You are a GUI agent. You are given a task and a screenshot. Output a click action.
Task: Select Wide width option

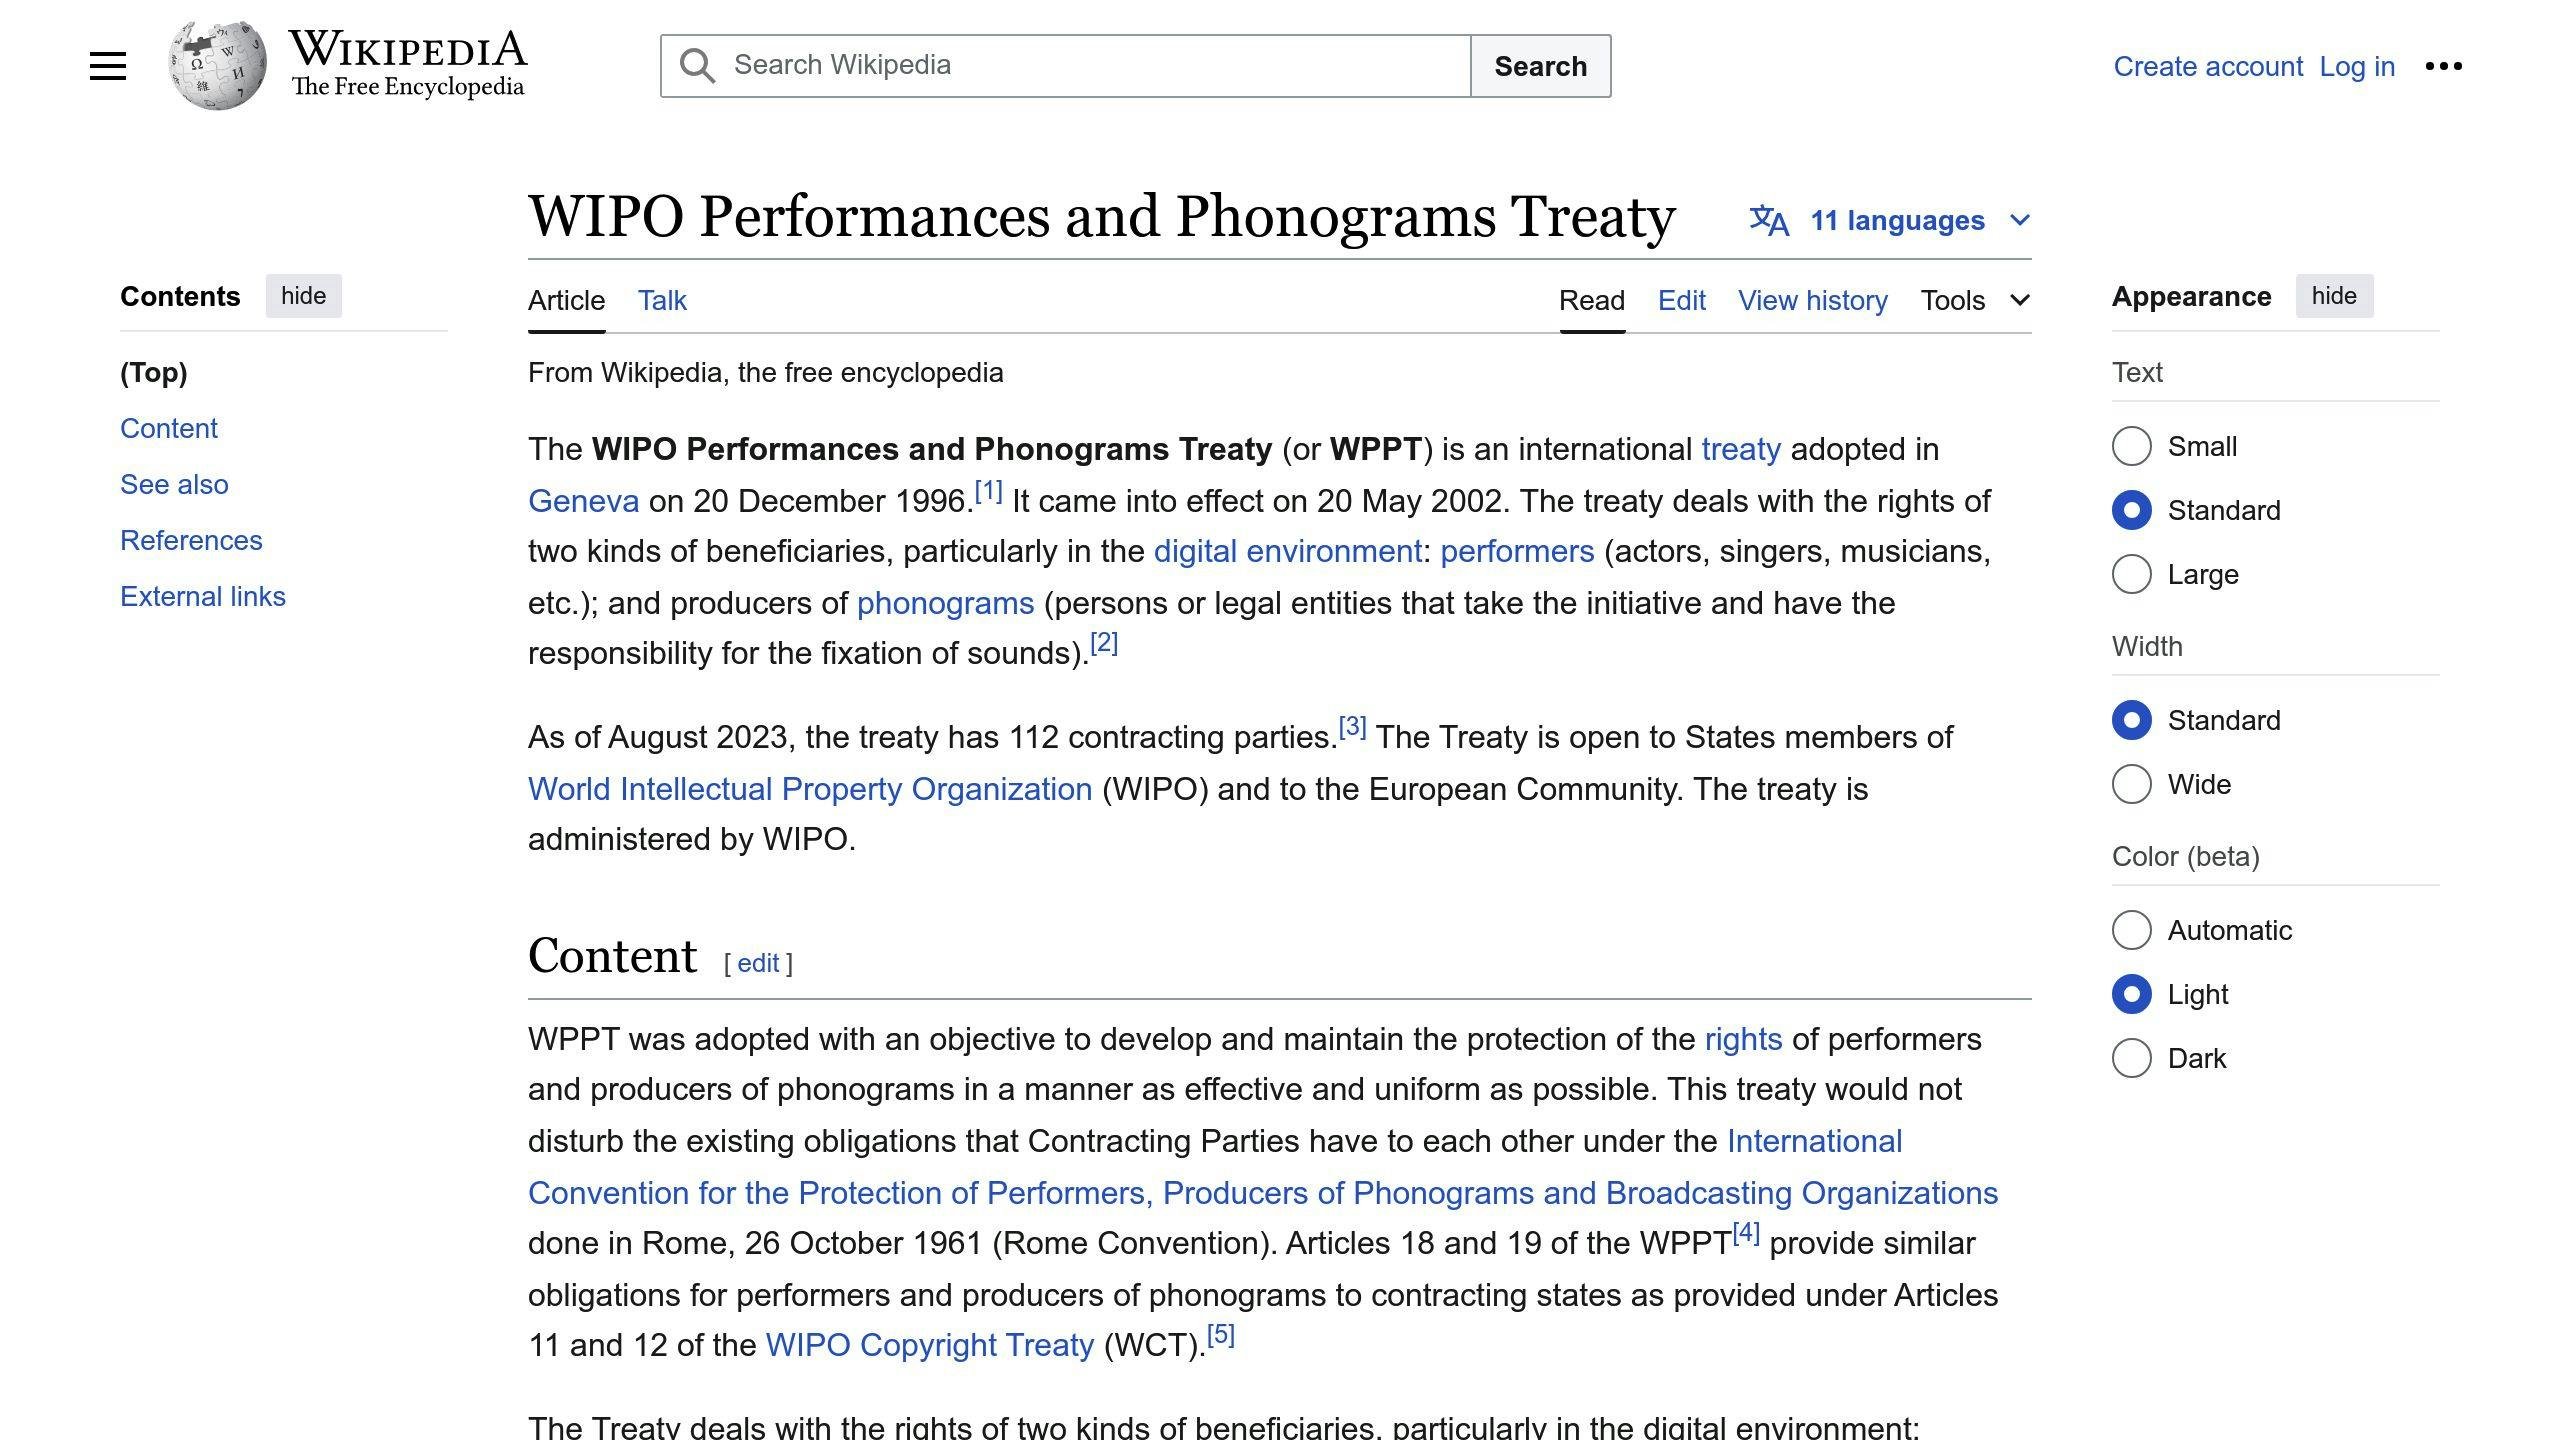(x=2132, y=784)
